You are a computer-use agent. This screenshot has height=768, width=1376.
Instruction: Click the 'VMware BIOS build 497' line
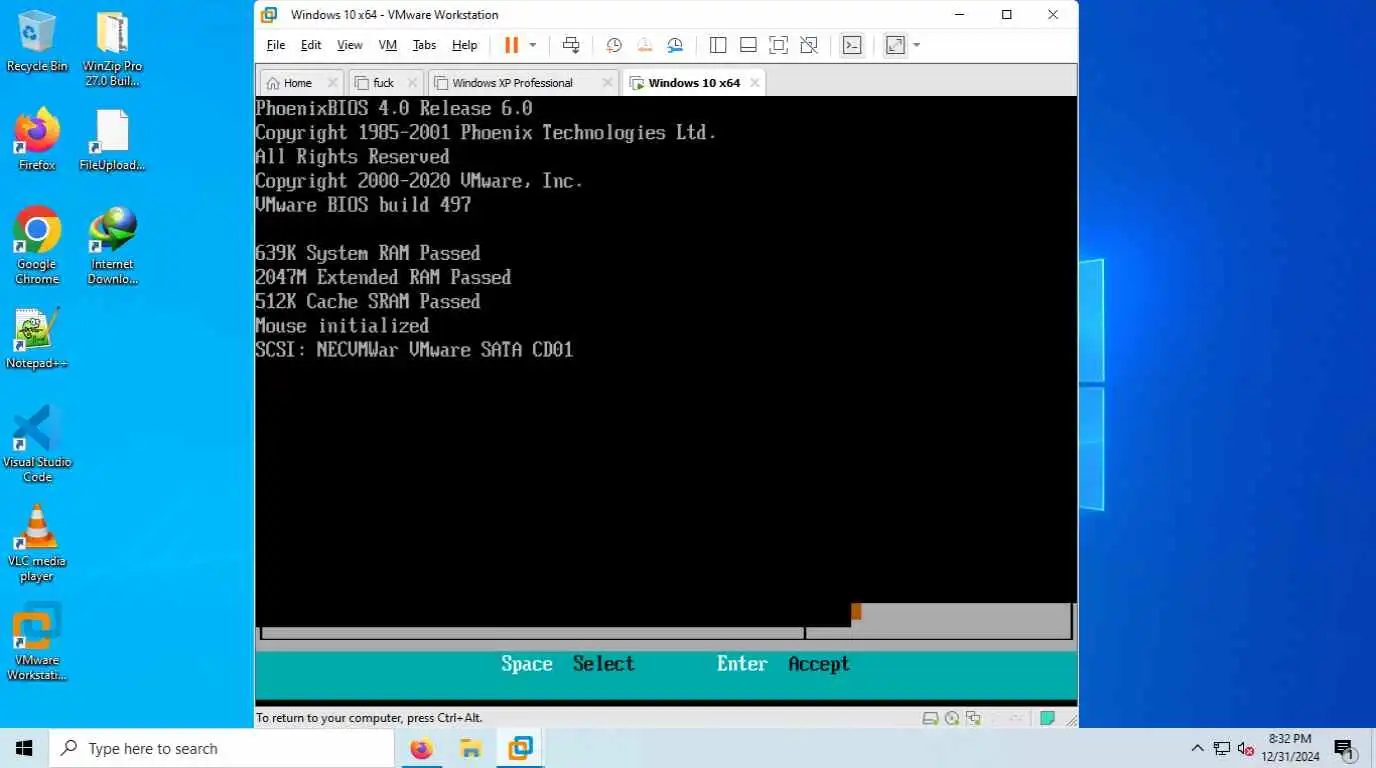coord(363,204)
